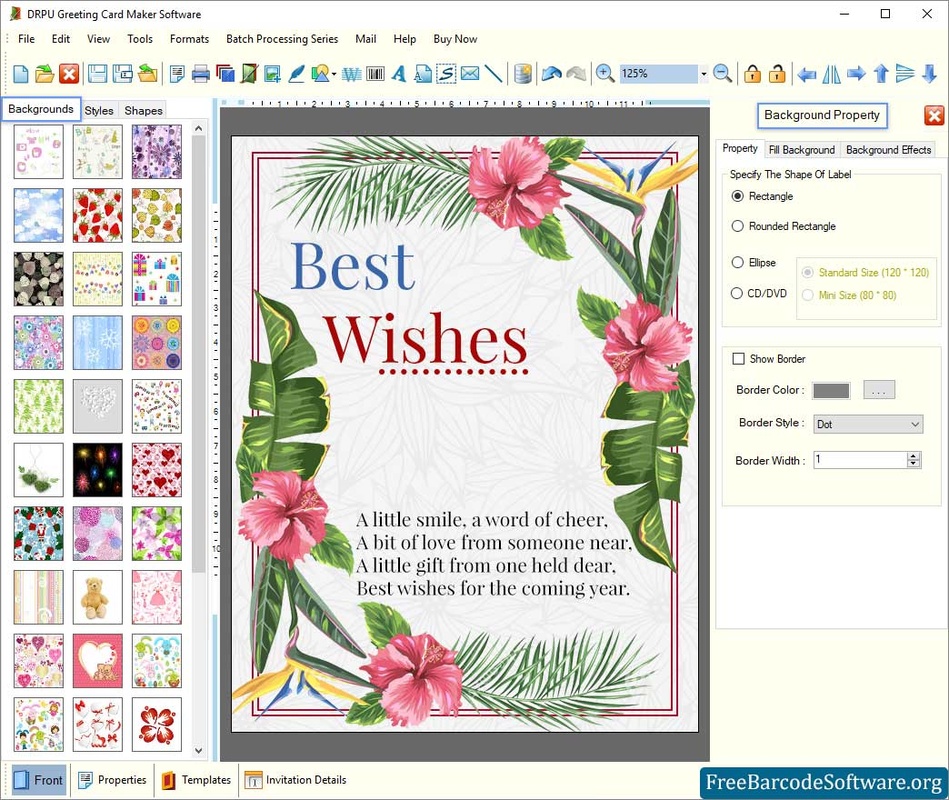The width and height of the screenshot is (949, 800).
Task: Click the red delete X toolbar icon
Action: click(x=69, y=73)
